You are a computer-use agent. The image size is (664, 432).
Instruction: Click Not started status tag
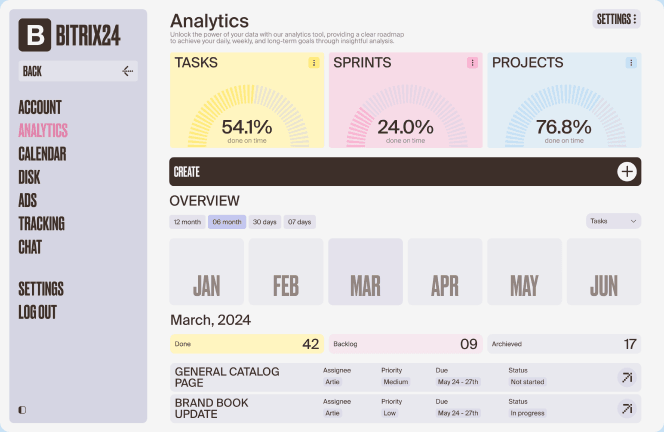click(527, 382)
